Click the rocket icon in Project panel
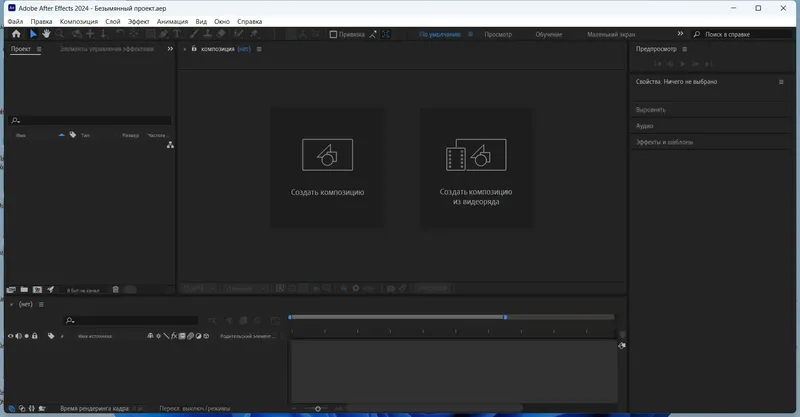 [x=51, y=289]
